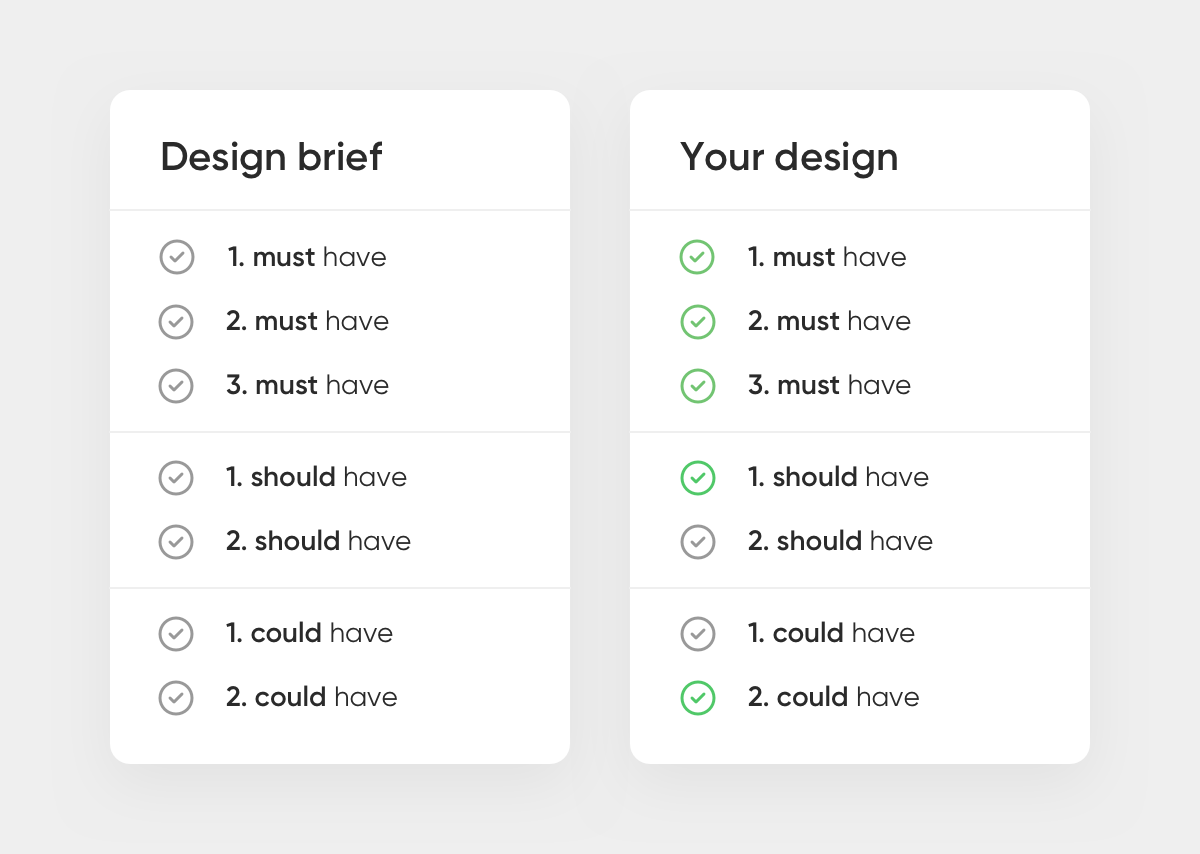Toggle check for third must have in Design brief
Screen dimensions: 1200x854
[x=177, y=385]
